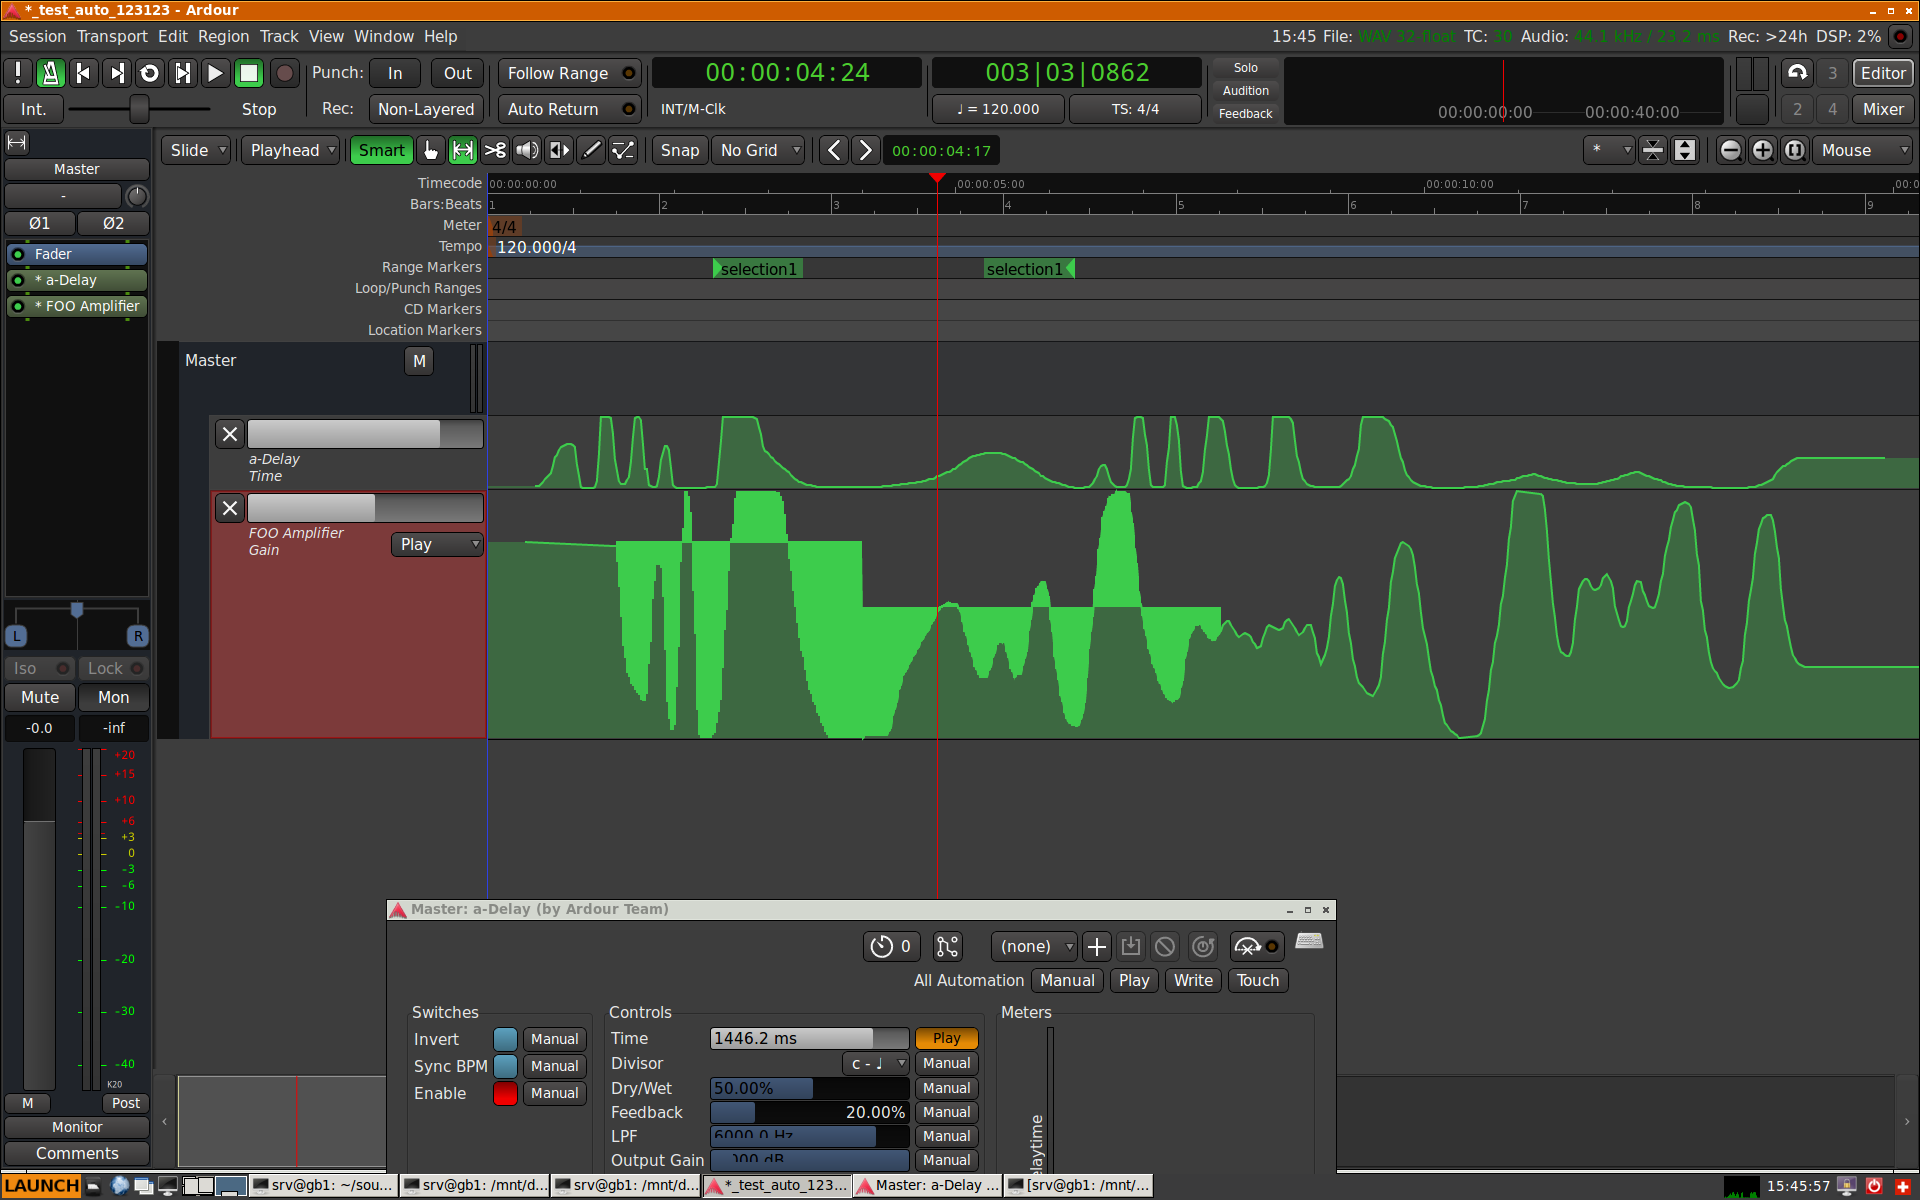Toggle Fader processor active LED
This screenshot has width=1920, height=1200.
click(x=18, y=254)
